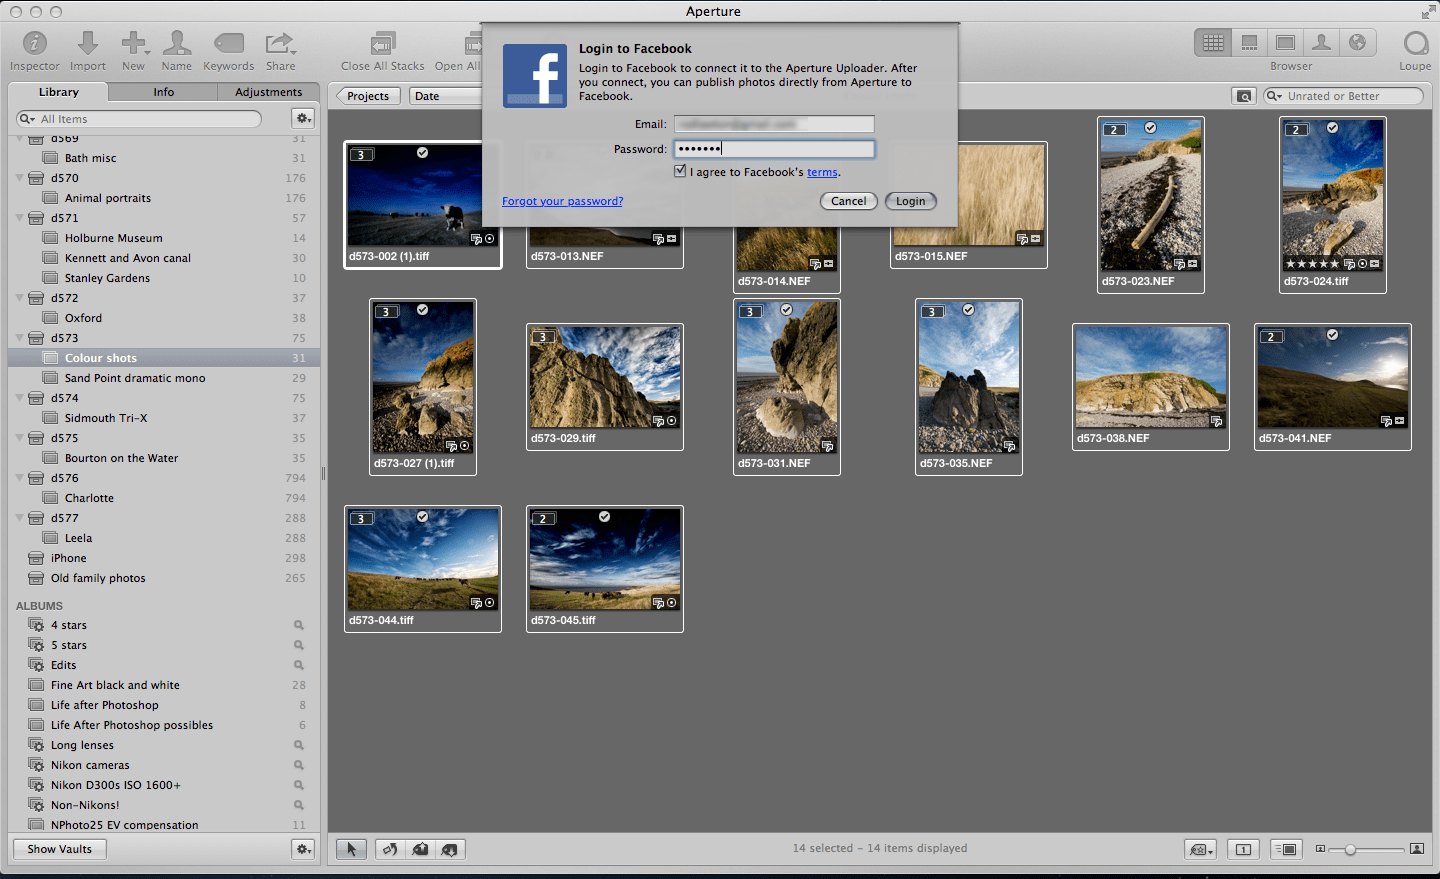Switch to the Library tab

click(59, 92)
